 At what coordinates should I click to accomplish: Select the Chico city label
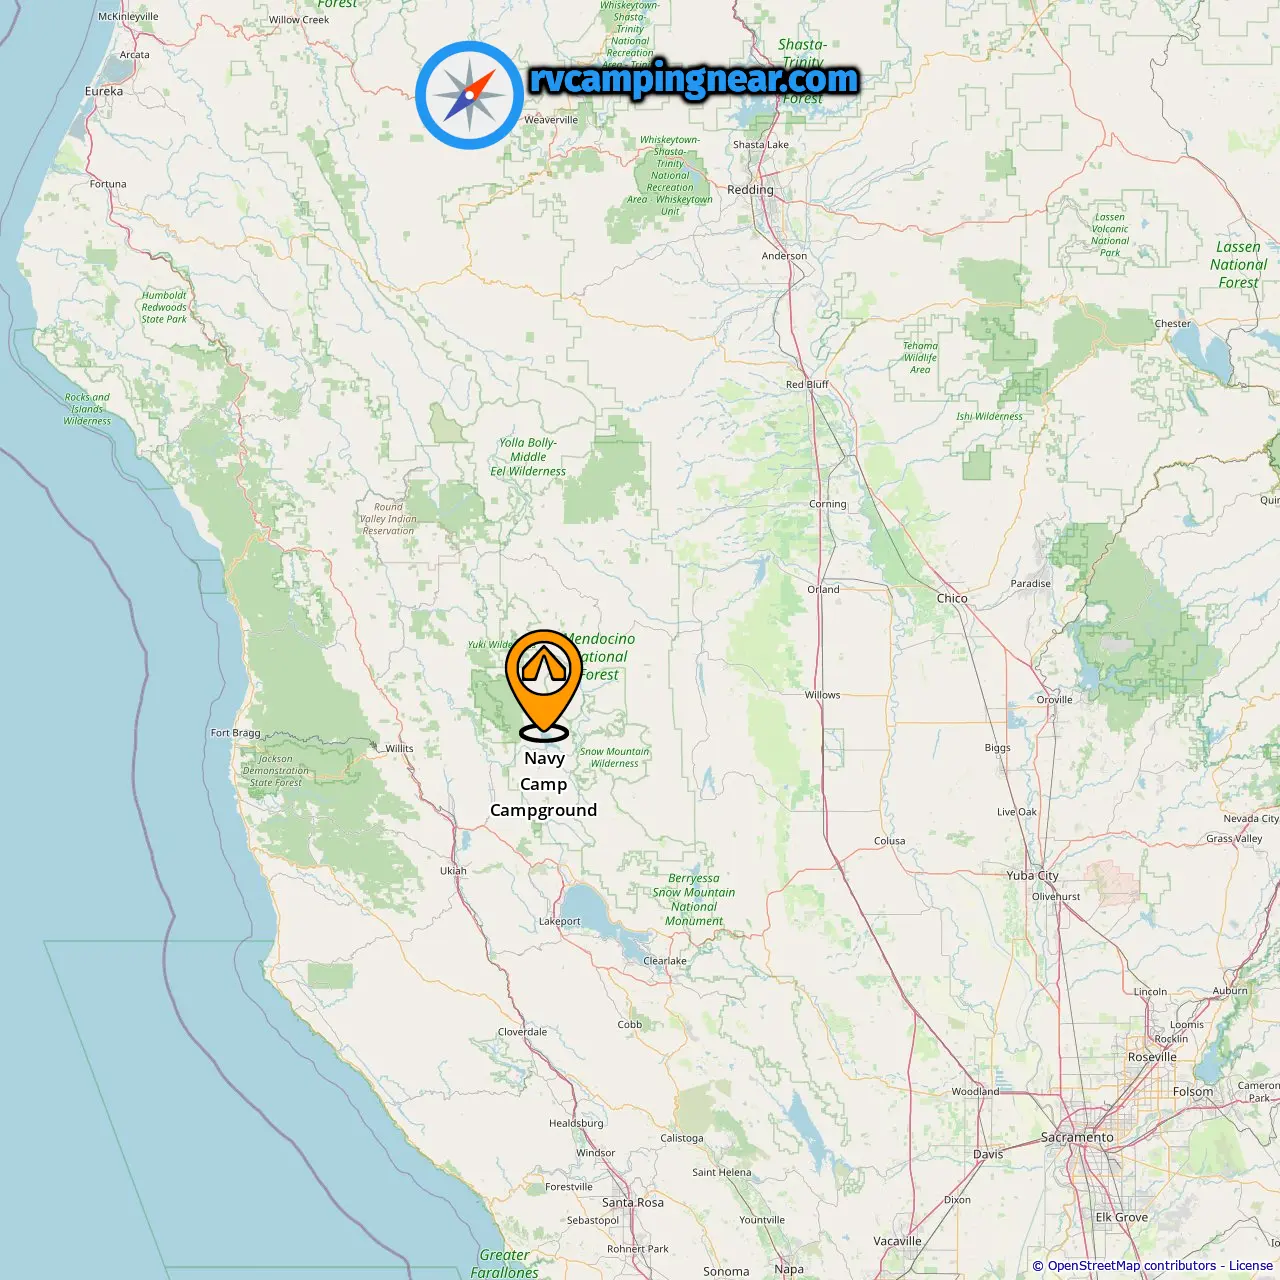tap(952, 598)
